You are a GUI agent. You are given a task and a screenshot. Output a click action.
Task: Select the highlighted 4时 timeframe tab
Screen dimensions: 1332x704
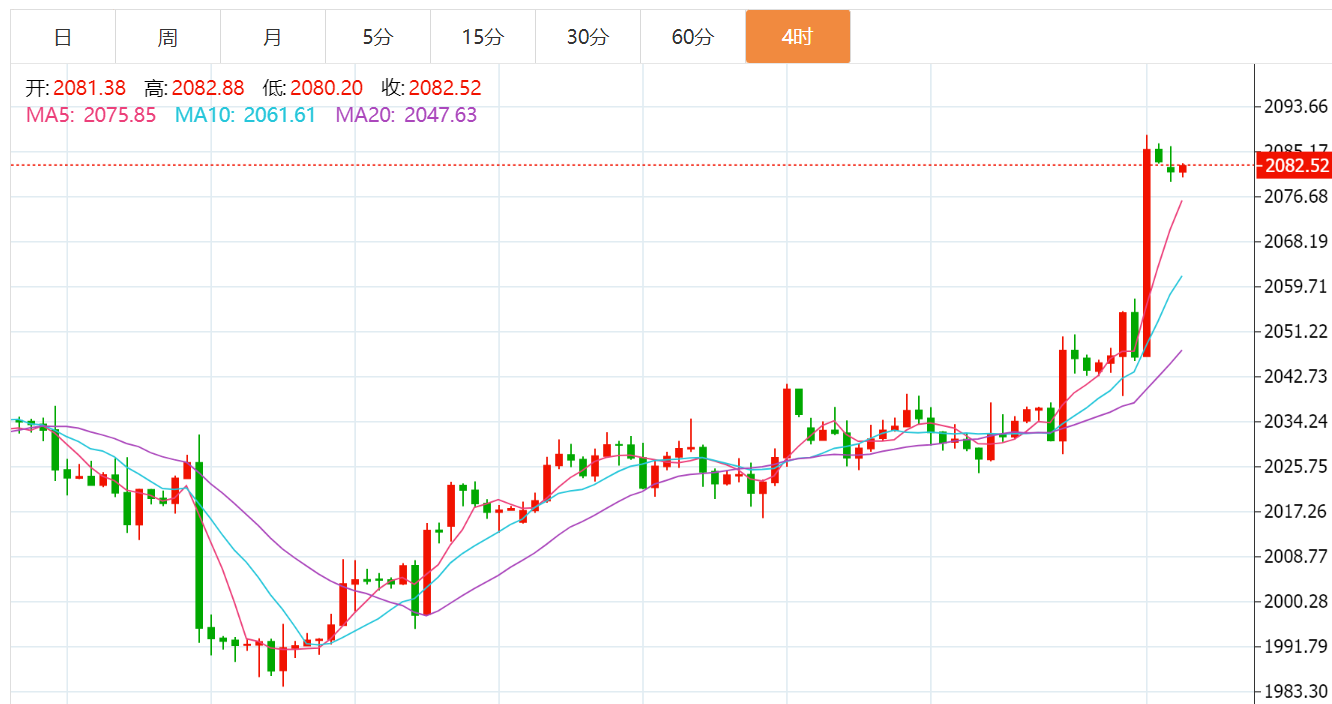(798, 37)
